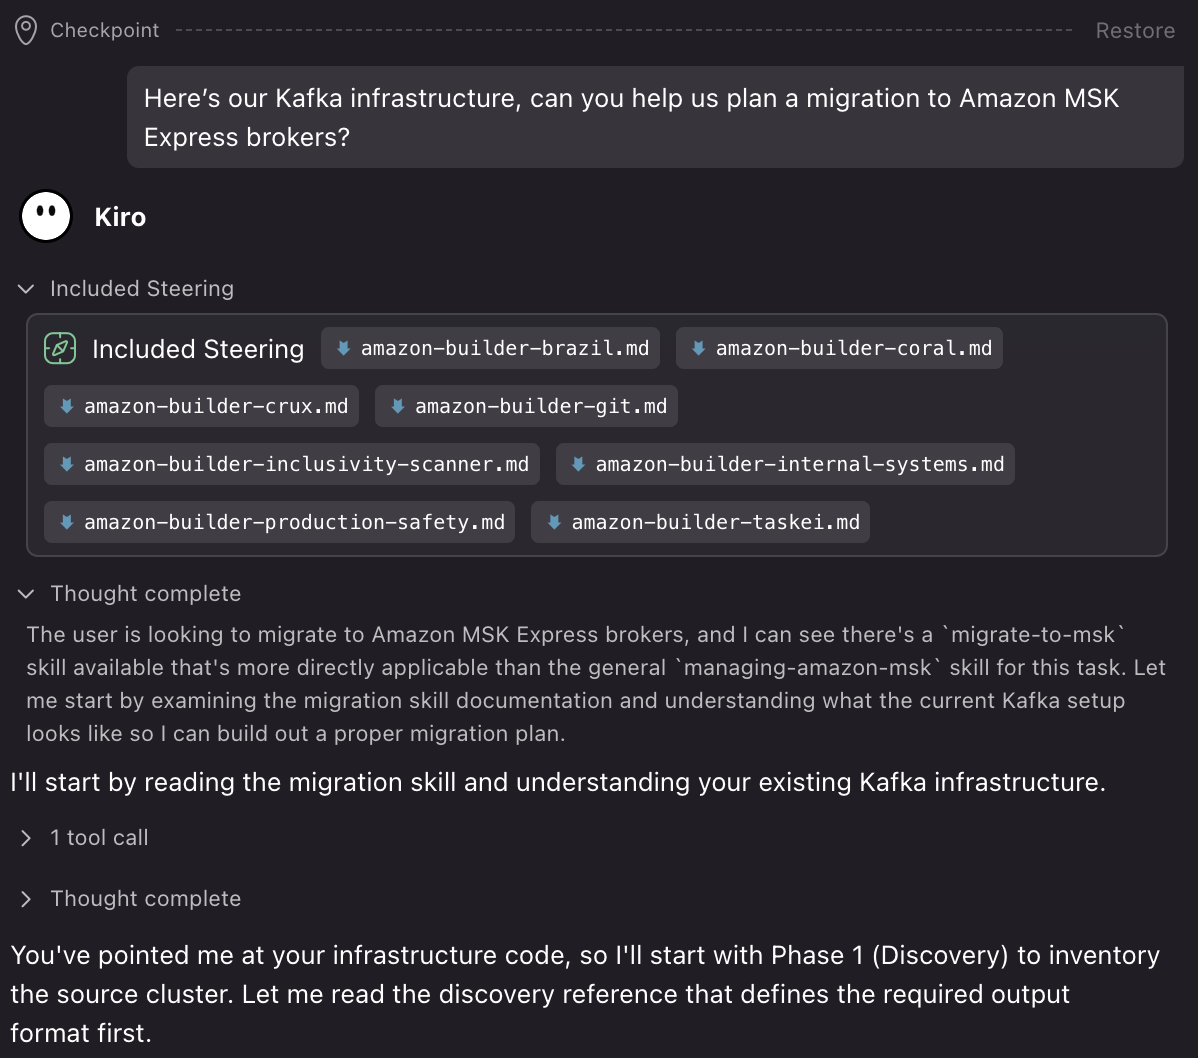The image size is (1198, 1058).
Task: Click markdown icon beside amazon-builder-crux.md
Action: pos(67,406)
